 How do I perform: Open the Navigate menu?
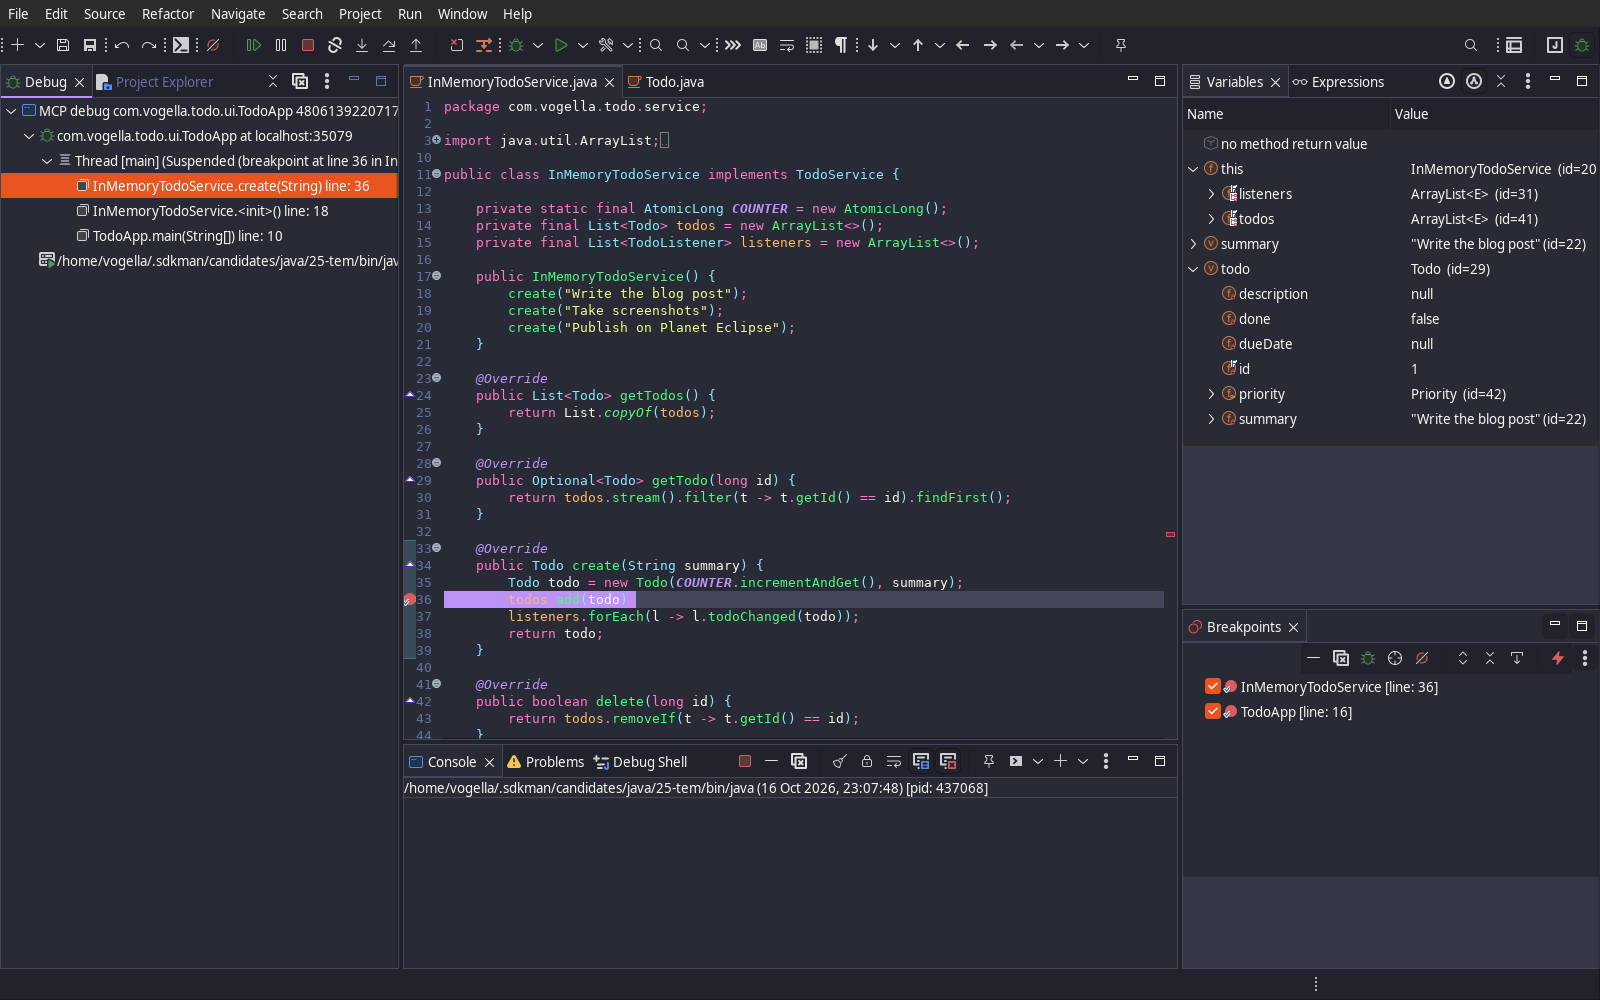pyautogui.click(x=238, y=14)
